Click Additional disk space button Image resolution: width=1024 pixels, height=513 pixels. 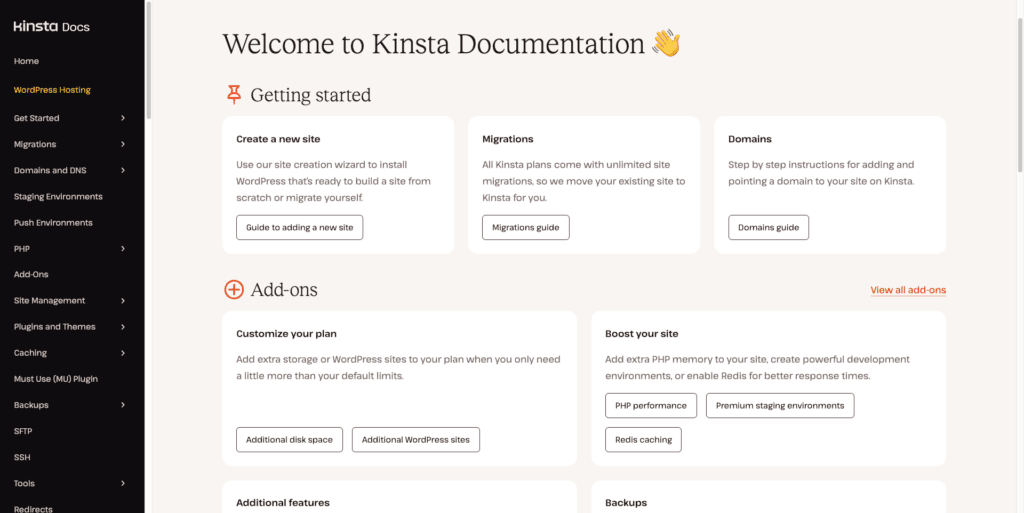pos(289,440)
